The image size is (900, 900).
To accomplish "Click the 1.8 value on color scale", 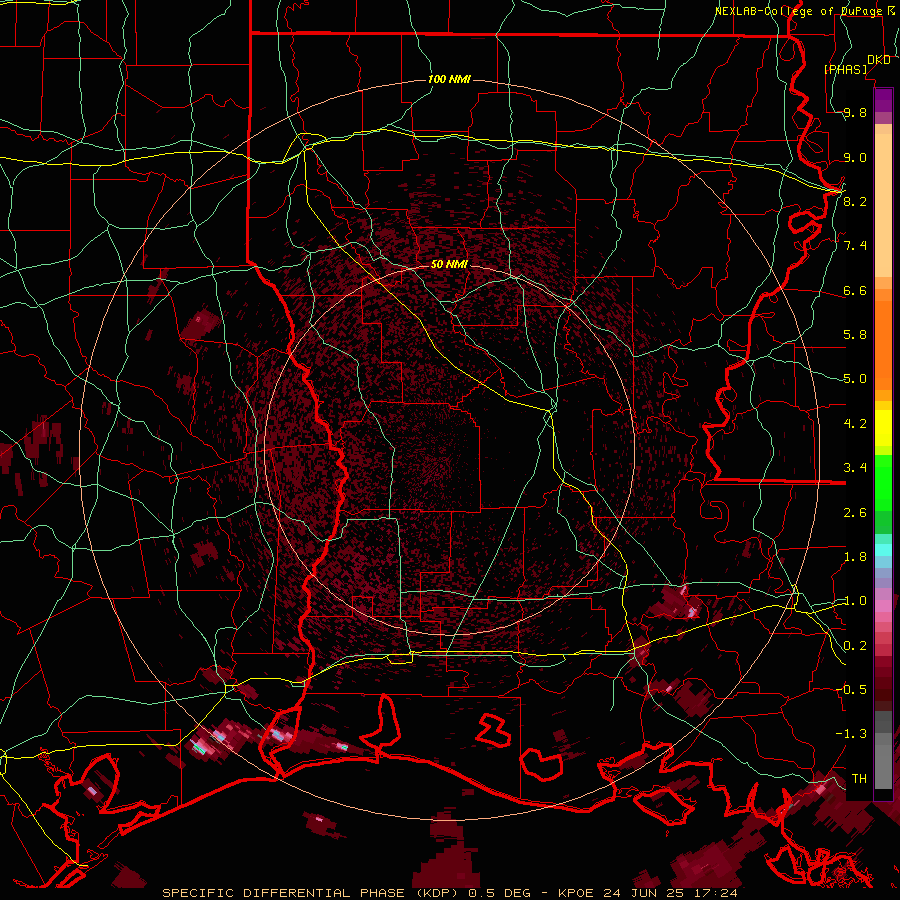I will (x=855, y=557).
